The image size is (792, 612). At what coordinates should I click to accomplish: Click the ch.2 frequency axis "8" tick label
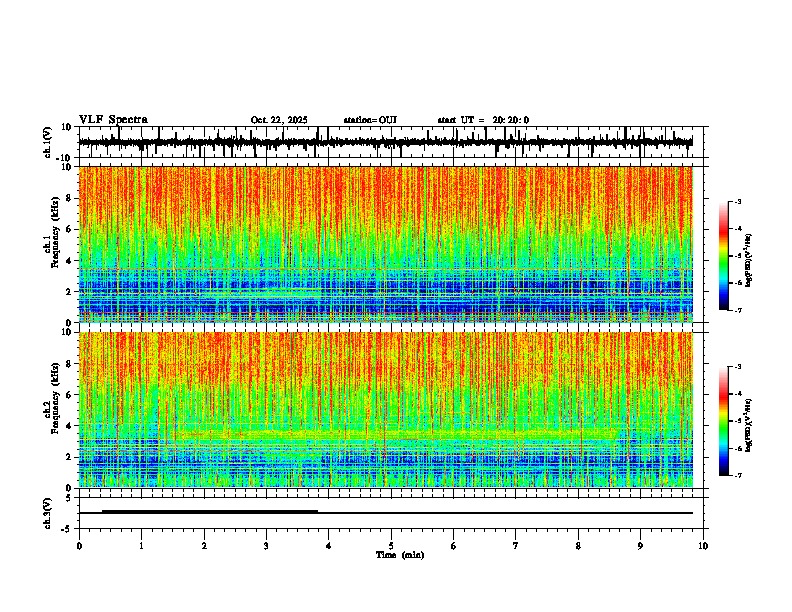pos(70,364)
